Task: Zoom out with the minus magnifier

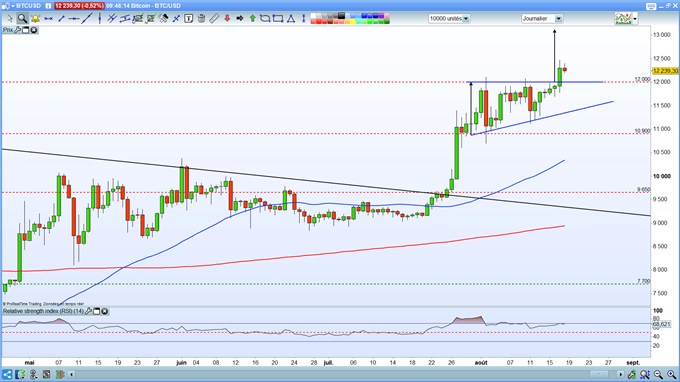Action: (x=658, y=375)
